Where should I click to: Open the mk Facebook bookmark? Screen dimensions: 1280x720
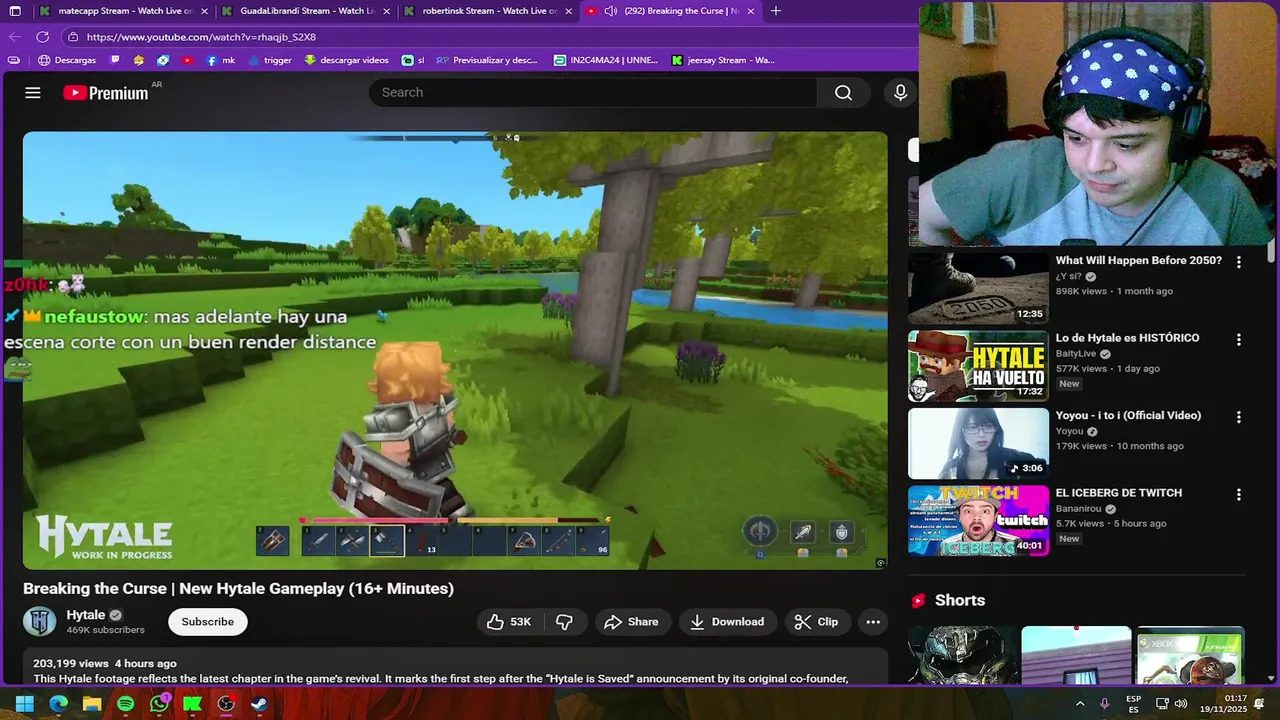click(220, 60)
